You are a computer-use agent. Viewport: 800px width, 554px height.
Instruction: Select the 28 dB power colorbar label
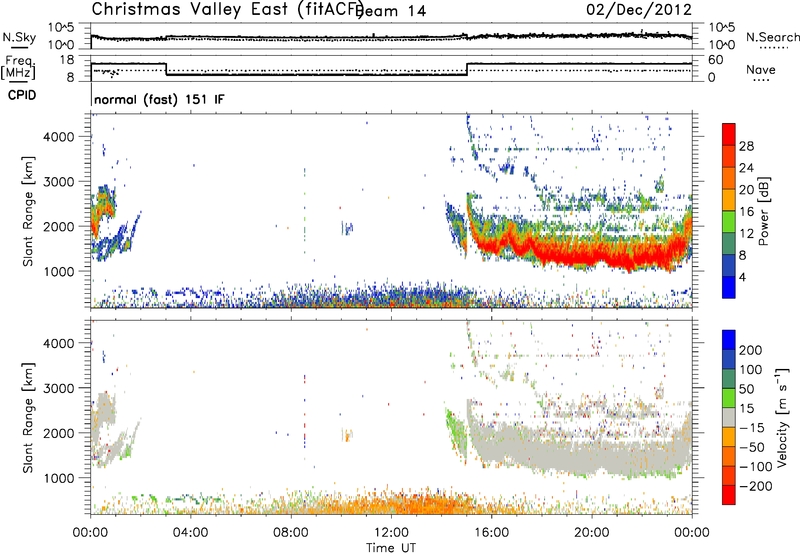746,146
